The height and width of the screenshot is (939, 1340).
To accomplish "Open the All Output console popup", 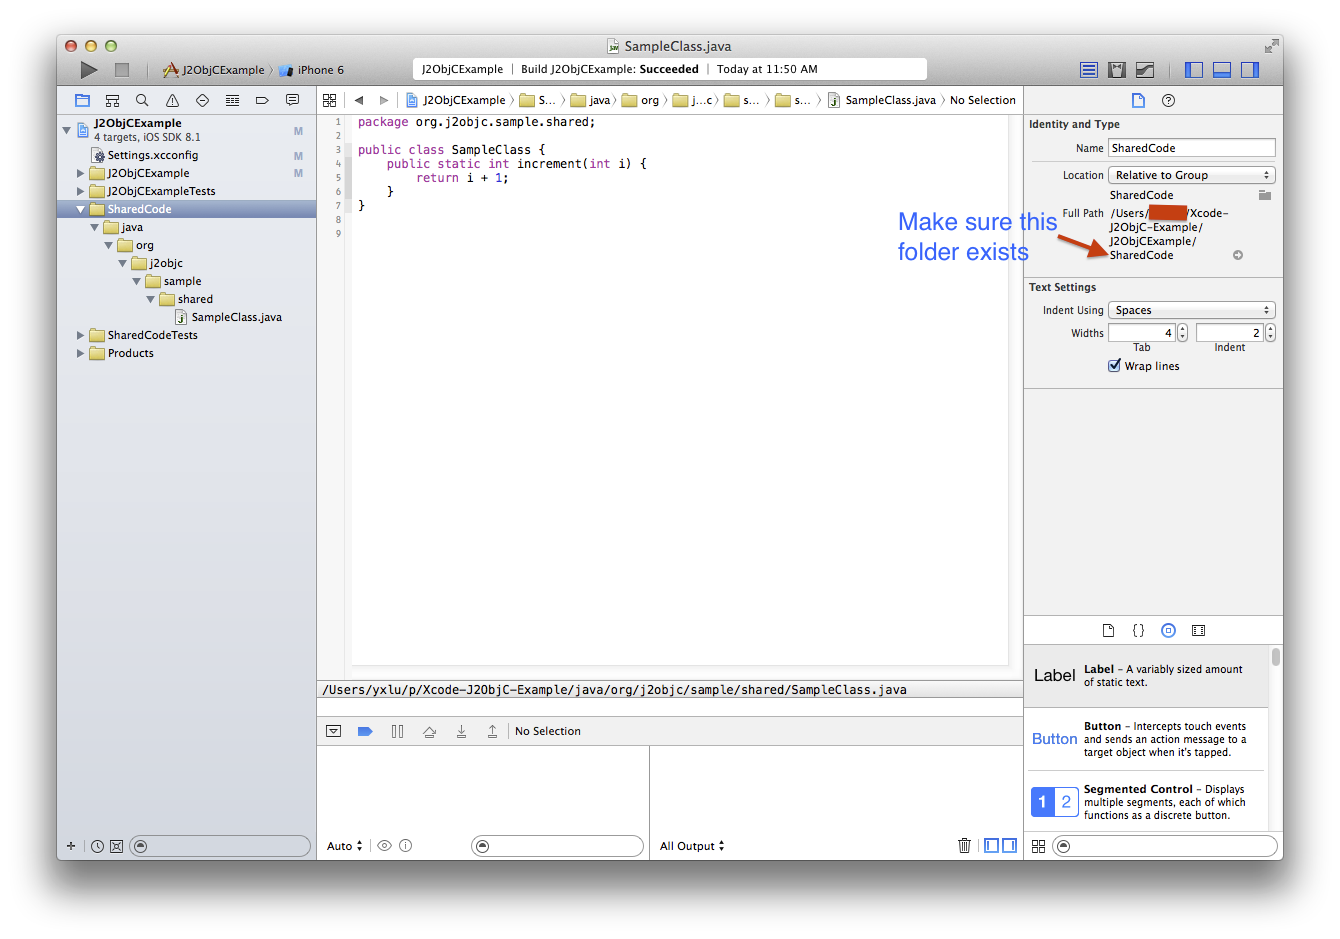I will 692,846.
